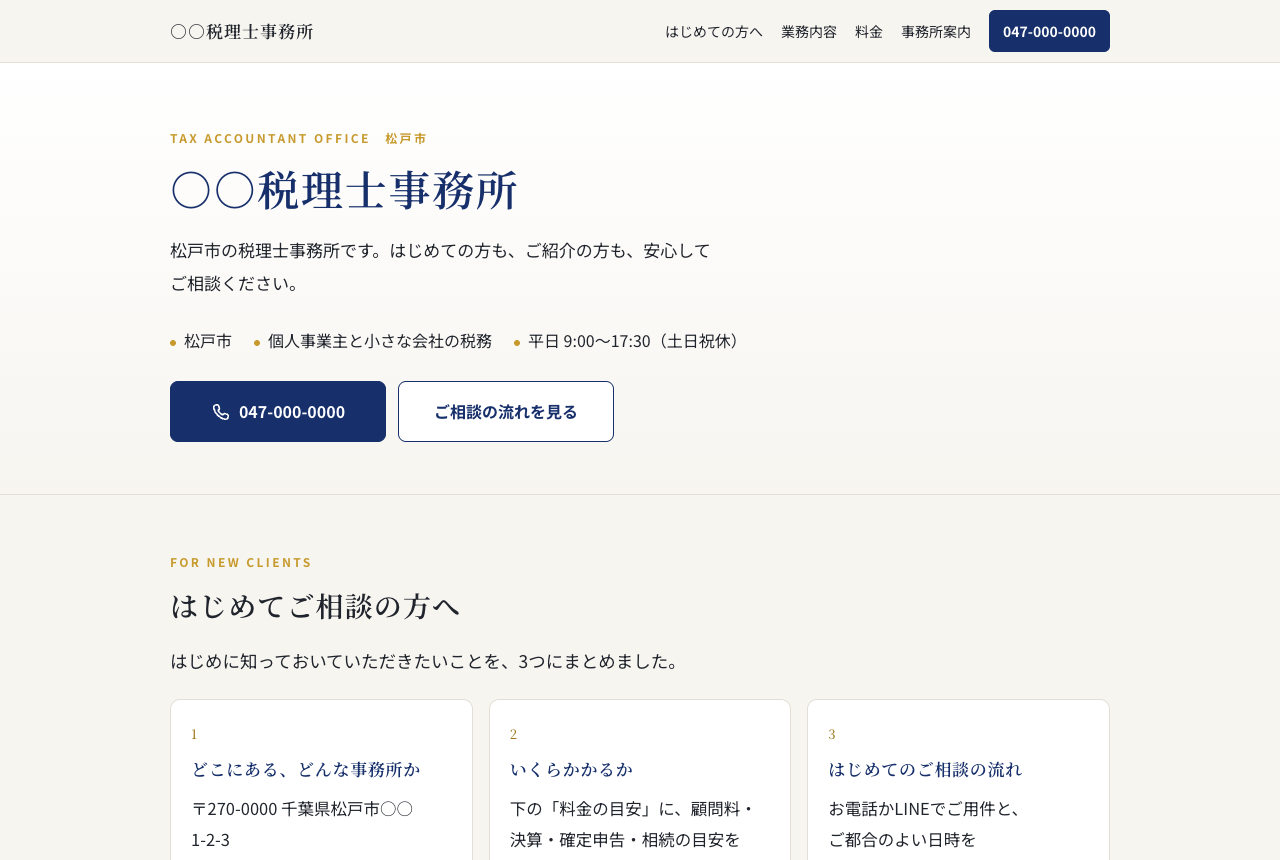Click ご相談の流れを見る button
Viewport: 1280px width, 860px height.
[506, 411]
